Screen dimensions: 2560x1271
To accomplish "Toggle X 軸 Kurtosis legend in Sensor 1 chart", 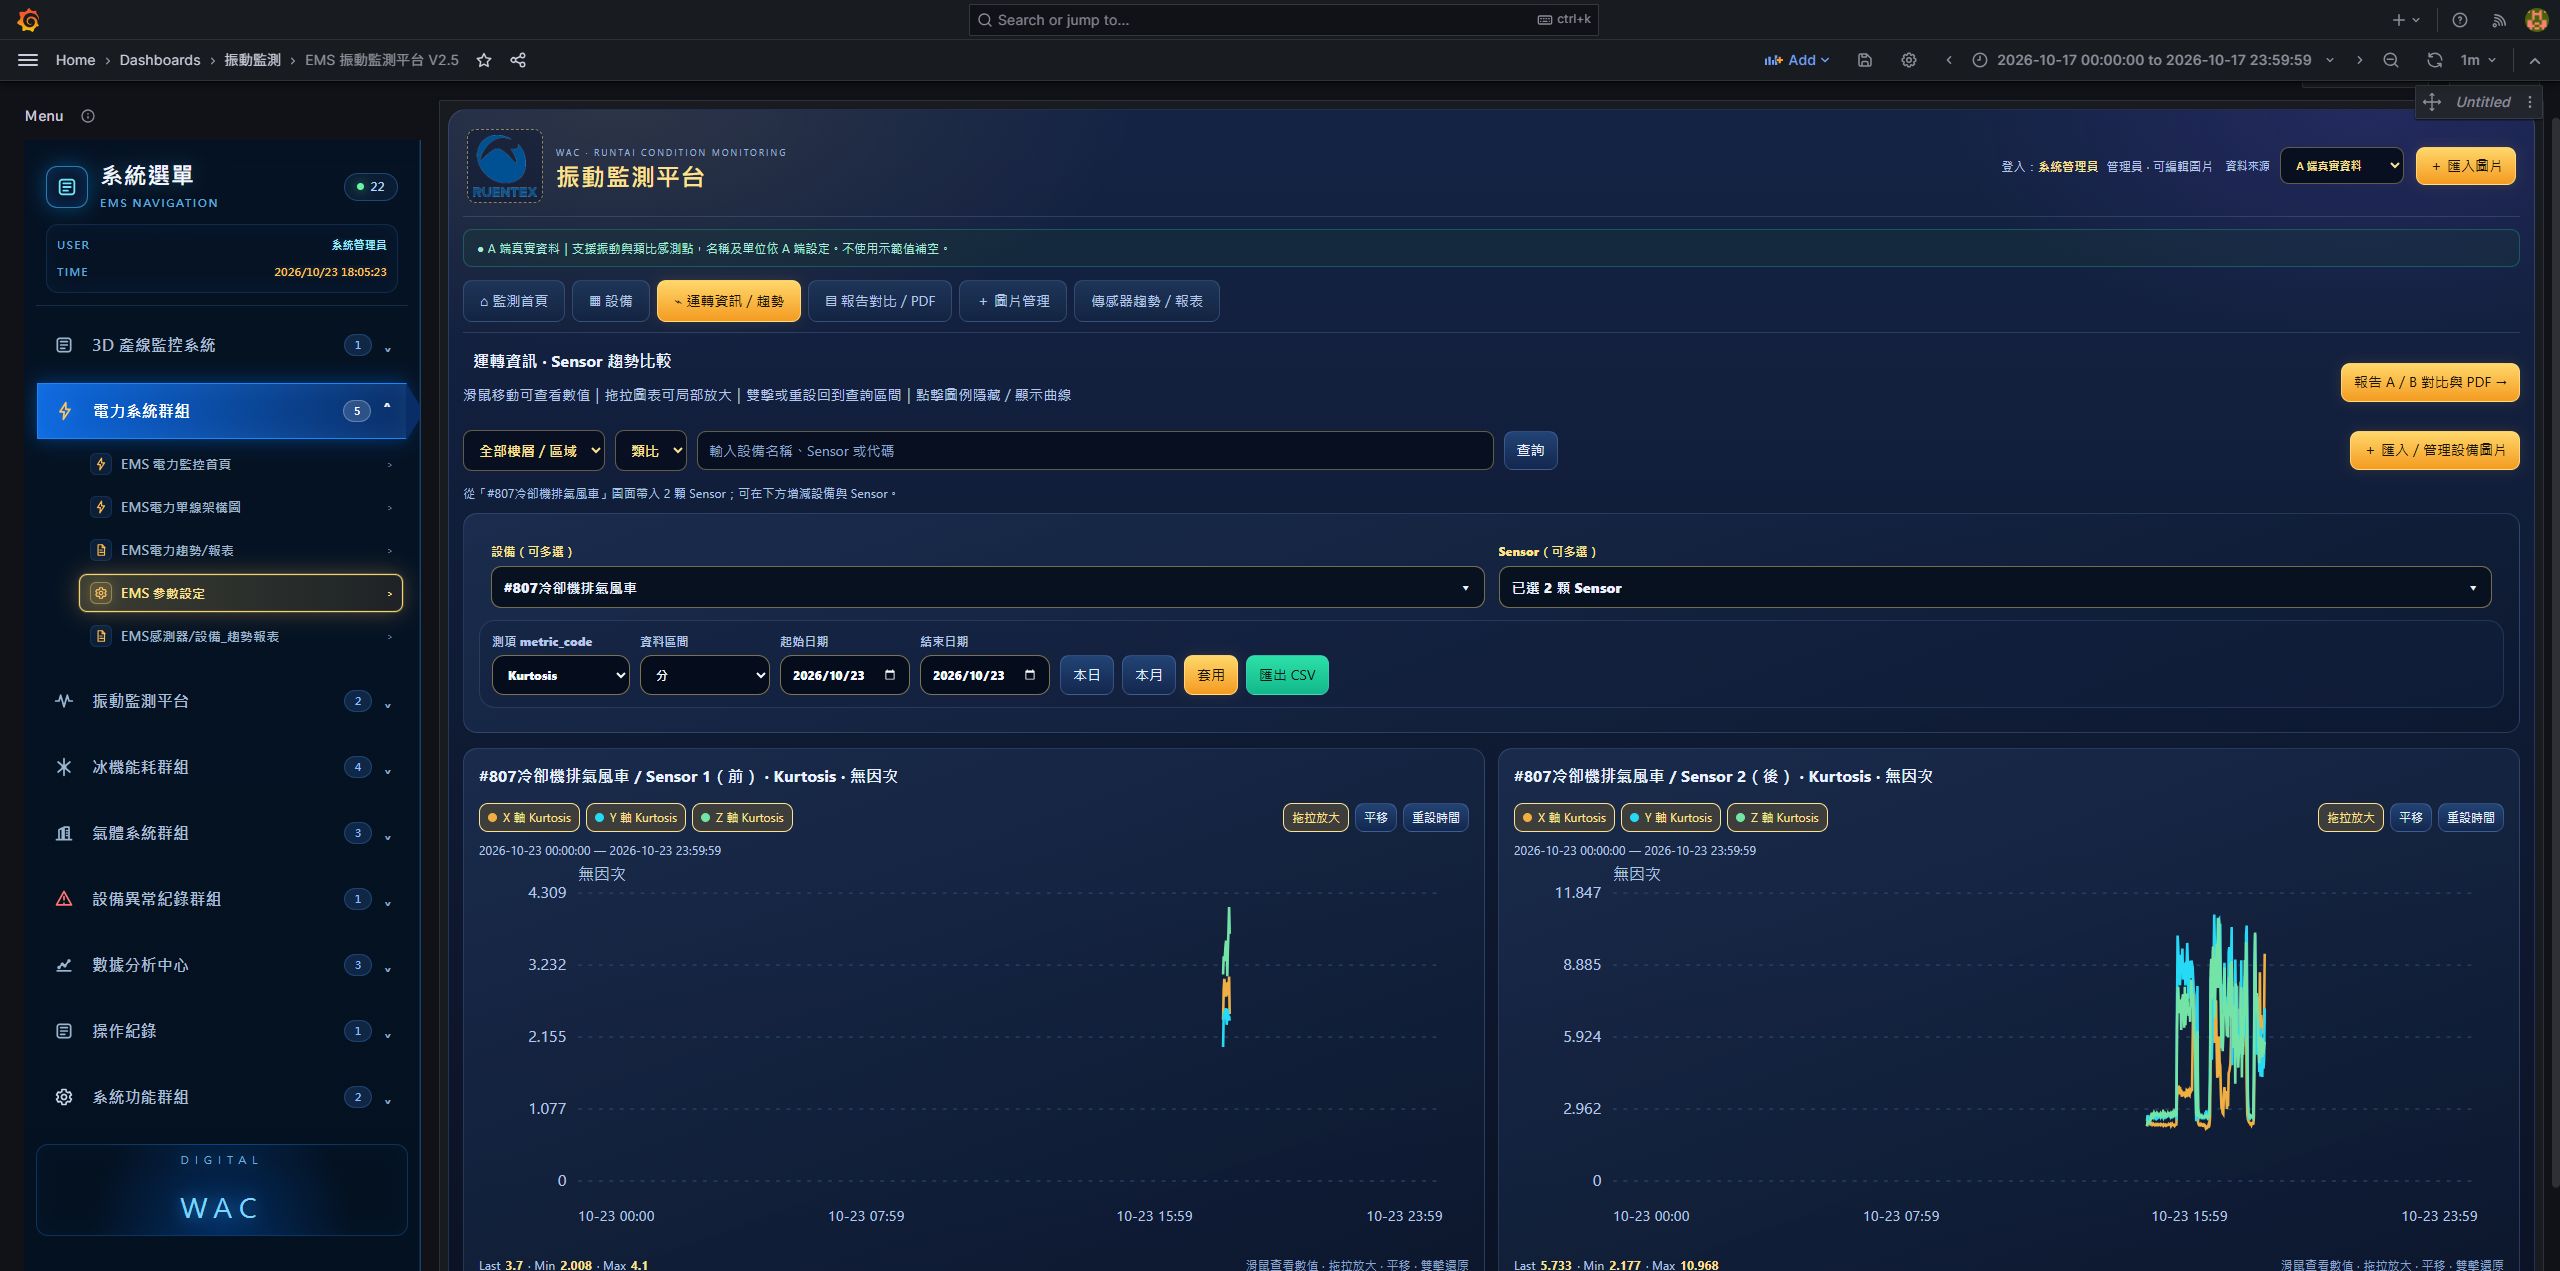I will 530,817.
